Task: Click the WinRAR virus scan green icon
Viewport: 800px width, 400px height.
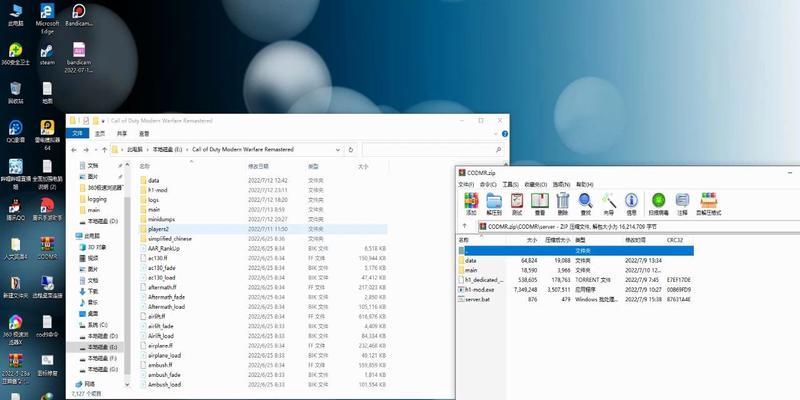Action: point(659,201)
